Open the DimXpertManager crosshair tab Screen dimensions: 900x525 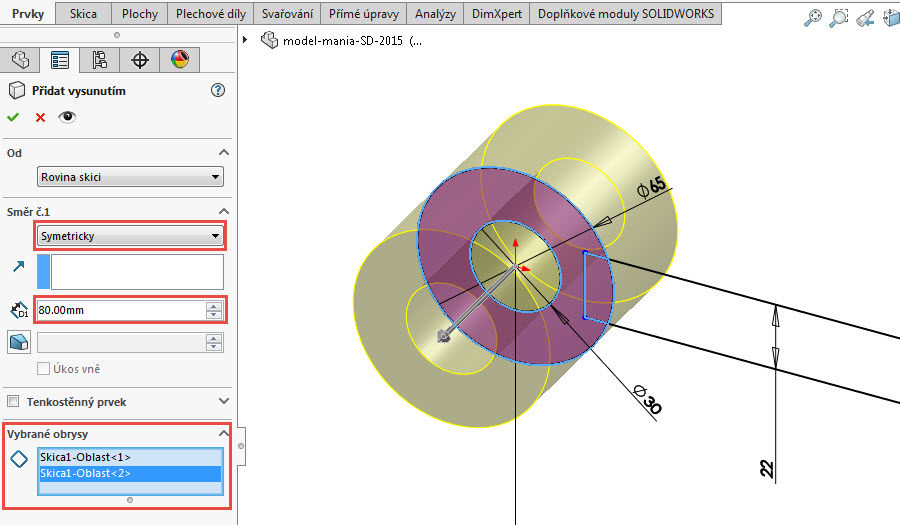[140, 60]
